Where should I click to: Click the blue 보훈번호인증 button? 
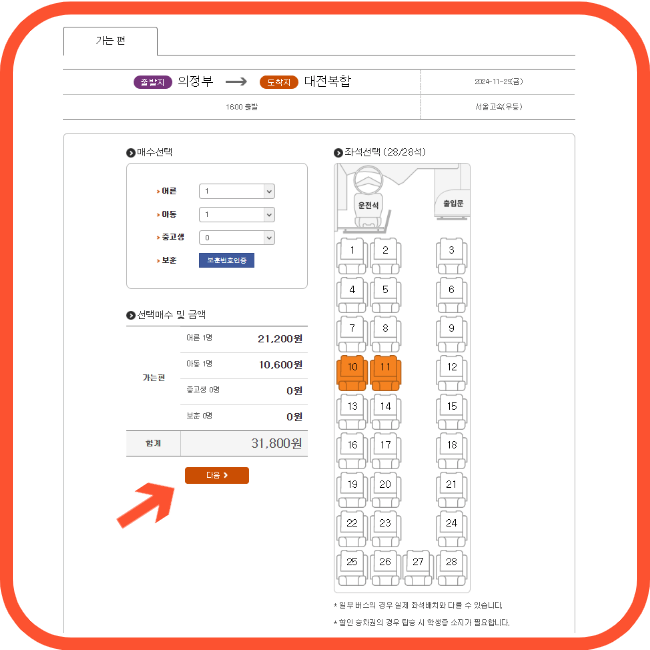[x=226, y=260]
